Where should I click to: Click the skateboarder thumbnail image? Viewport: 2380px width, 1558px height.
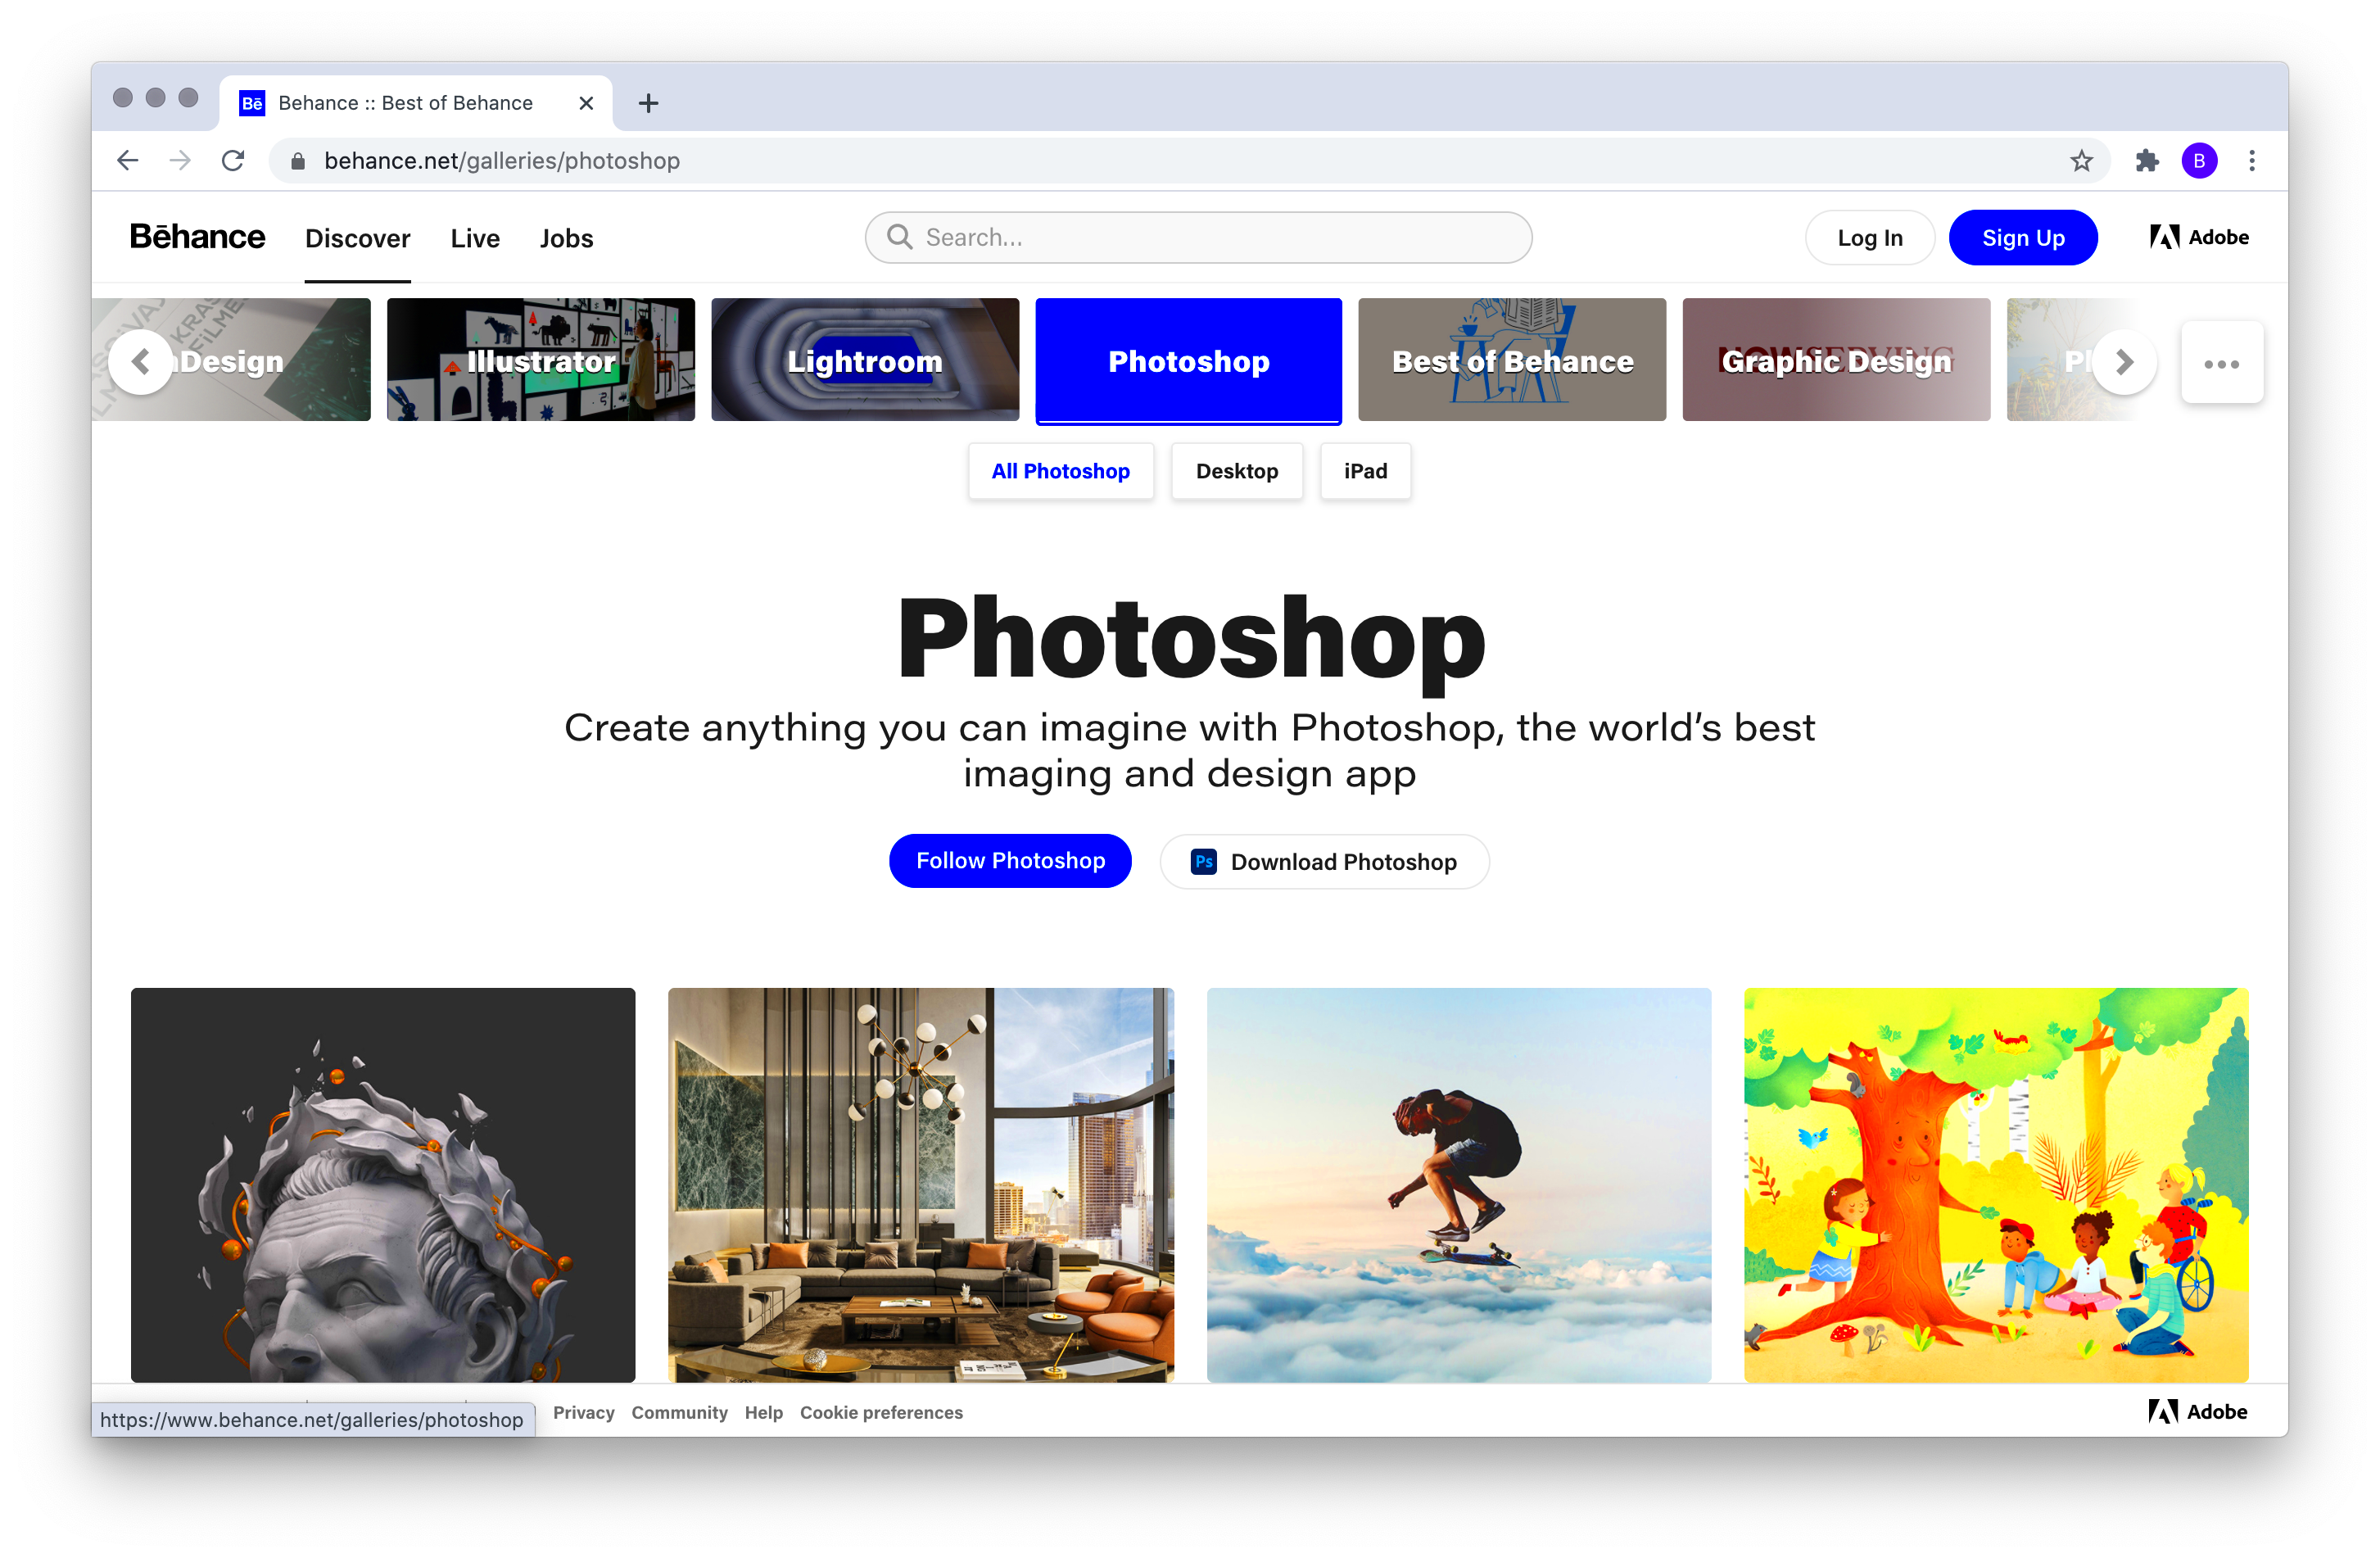coord(1459,1184)
